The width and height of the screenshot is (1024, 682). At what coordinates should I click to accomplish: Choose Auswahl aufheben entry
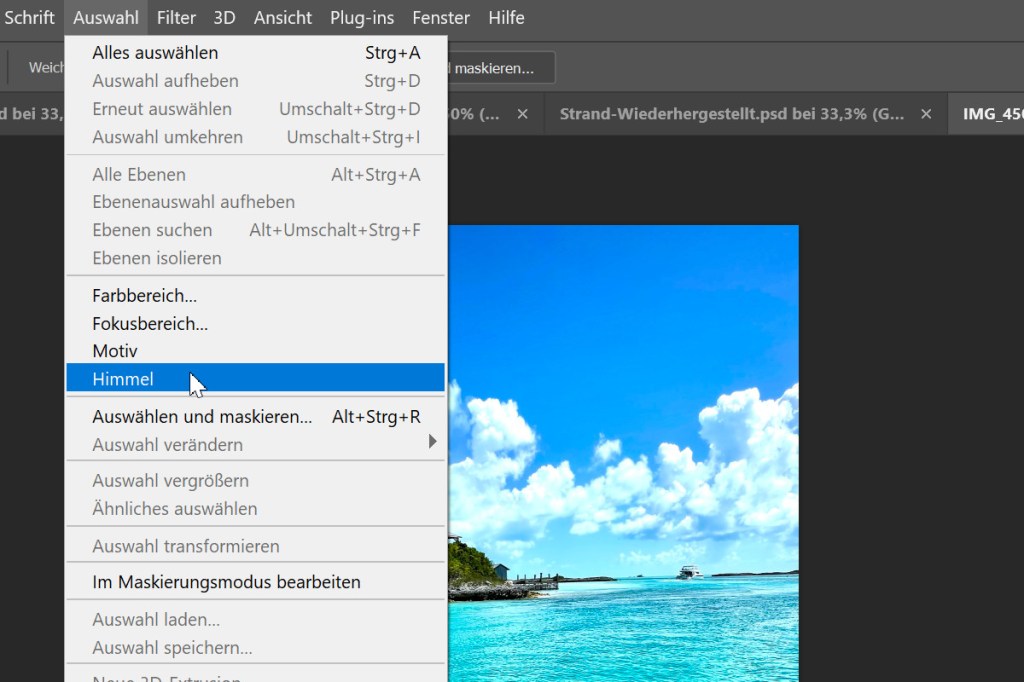coord(255,81)
